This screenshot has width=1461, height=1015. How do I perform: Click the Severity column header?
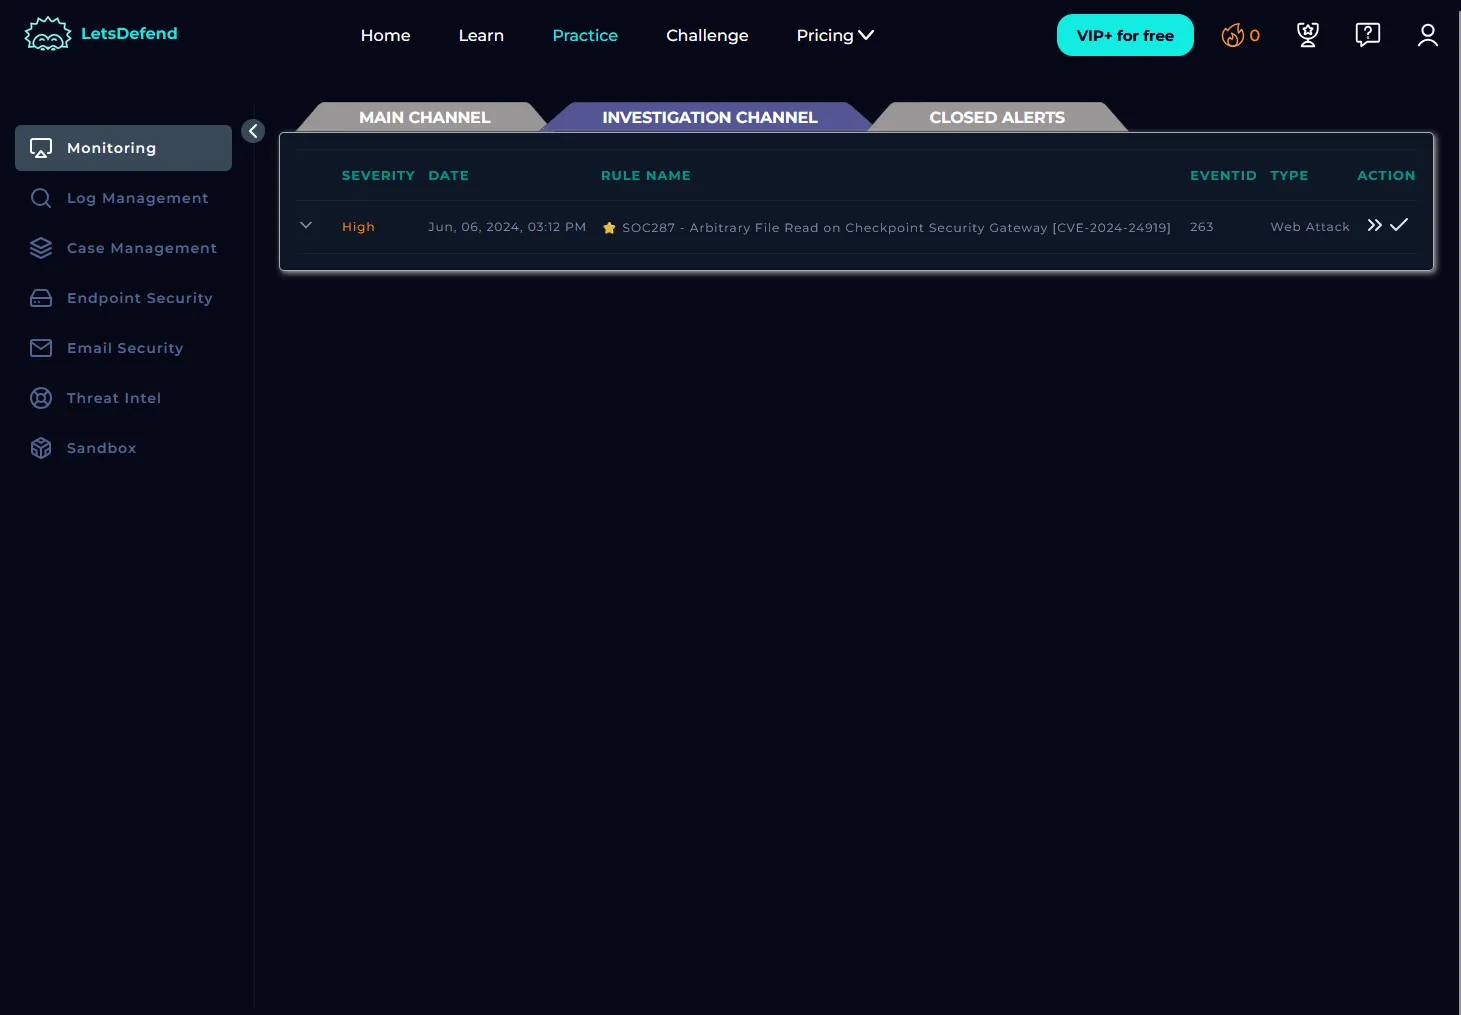[378, 175]
